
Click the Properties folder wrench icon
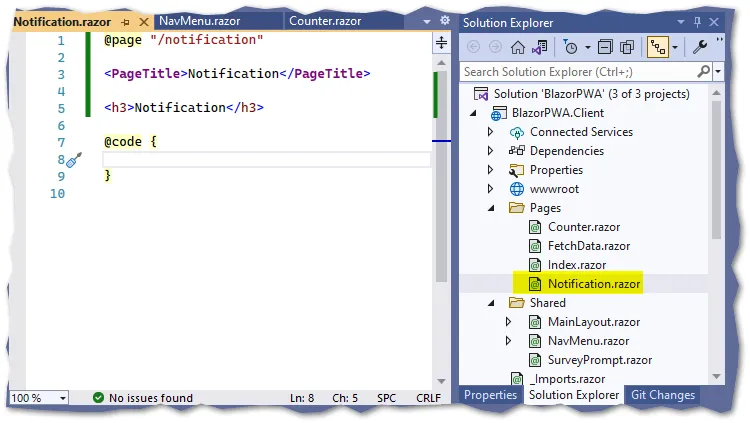pyautogui.click(x=516, y=170)
